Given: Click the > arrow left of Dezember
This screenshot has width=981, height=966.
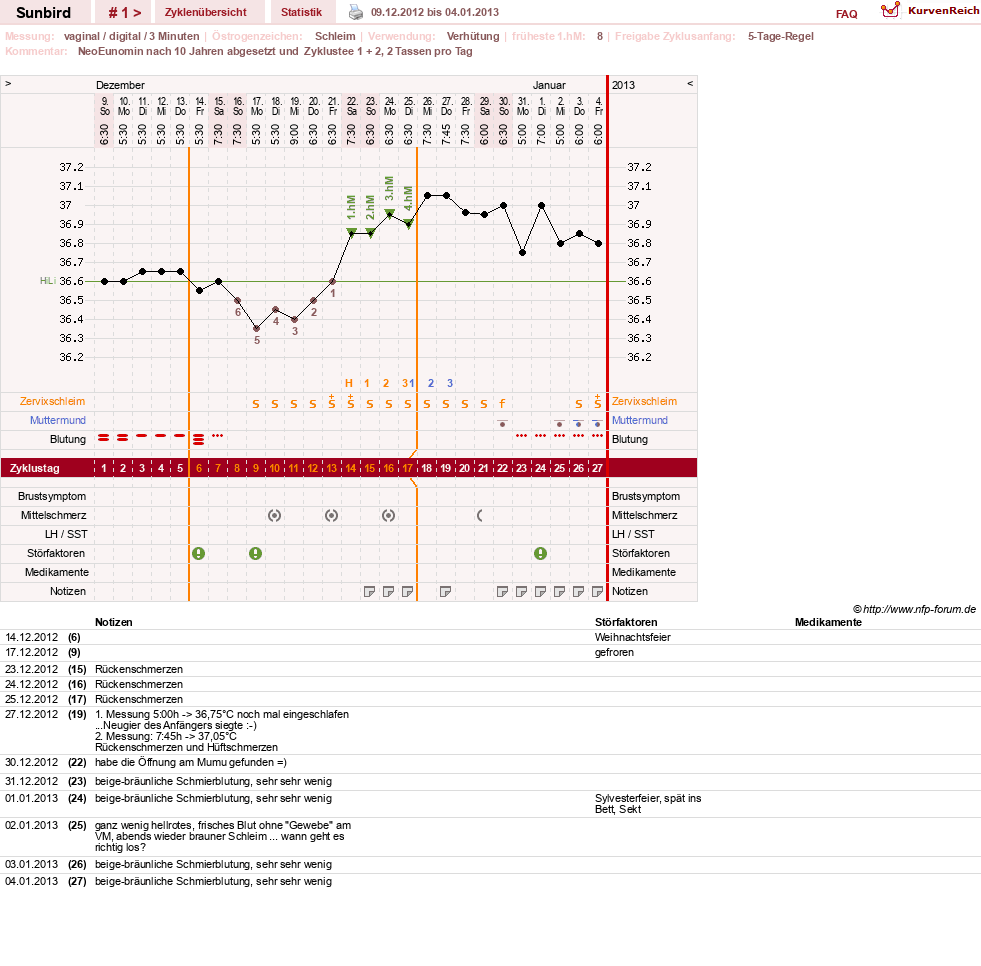Looking at the screenshot, I should click(8, 83).
